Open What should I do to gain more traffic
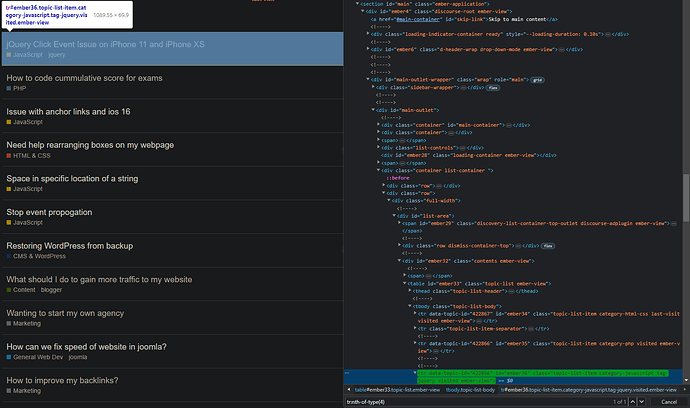 tap(99, 279)
